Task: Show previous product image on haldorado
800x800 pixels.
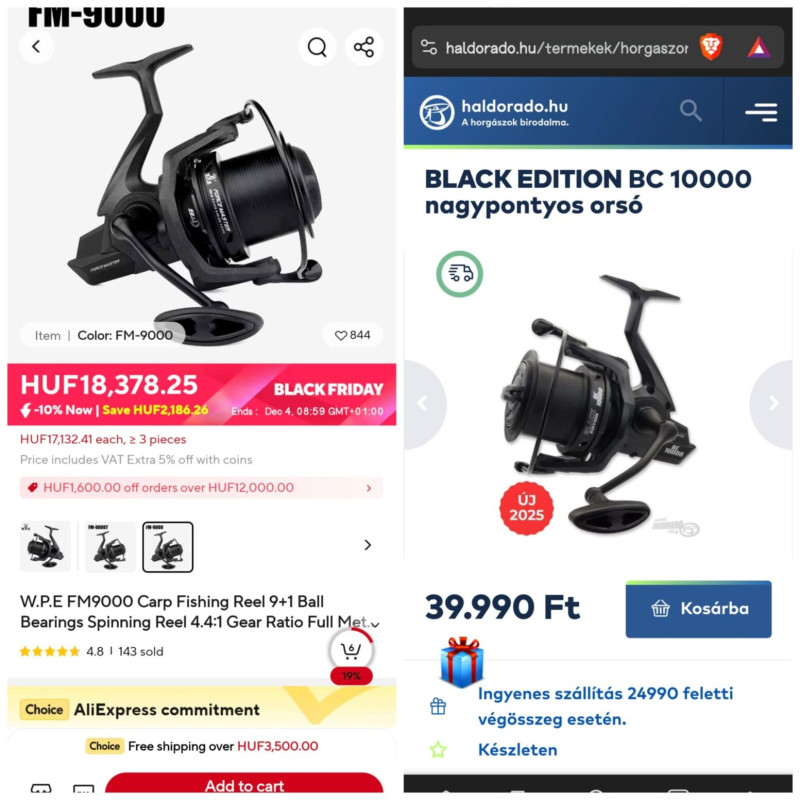Action: [x=423, y=404]
